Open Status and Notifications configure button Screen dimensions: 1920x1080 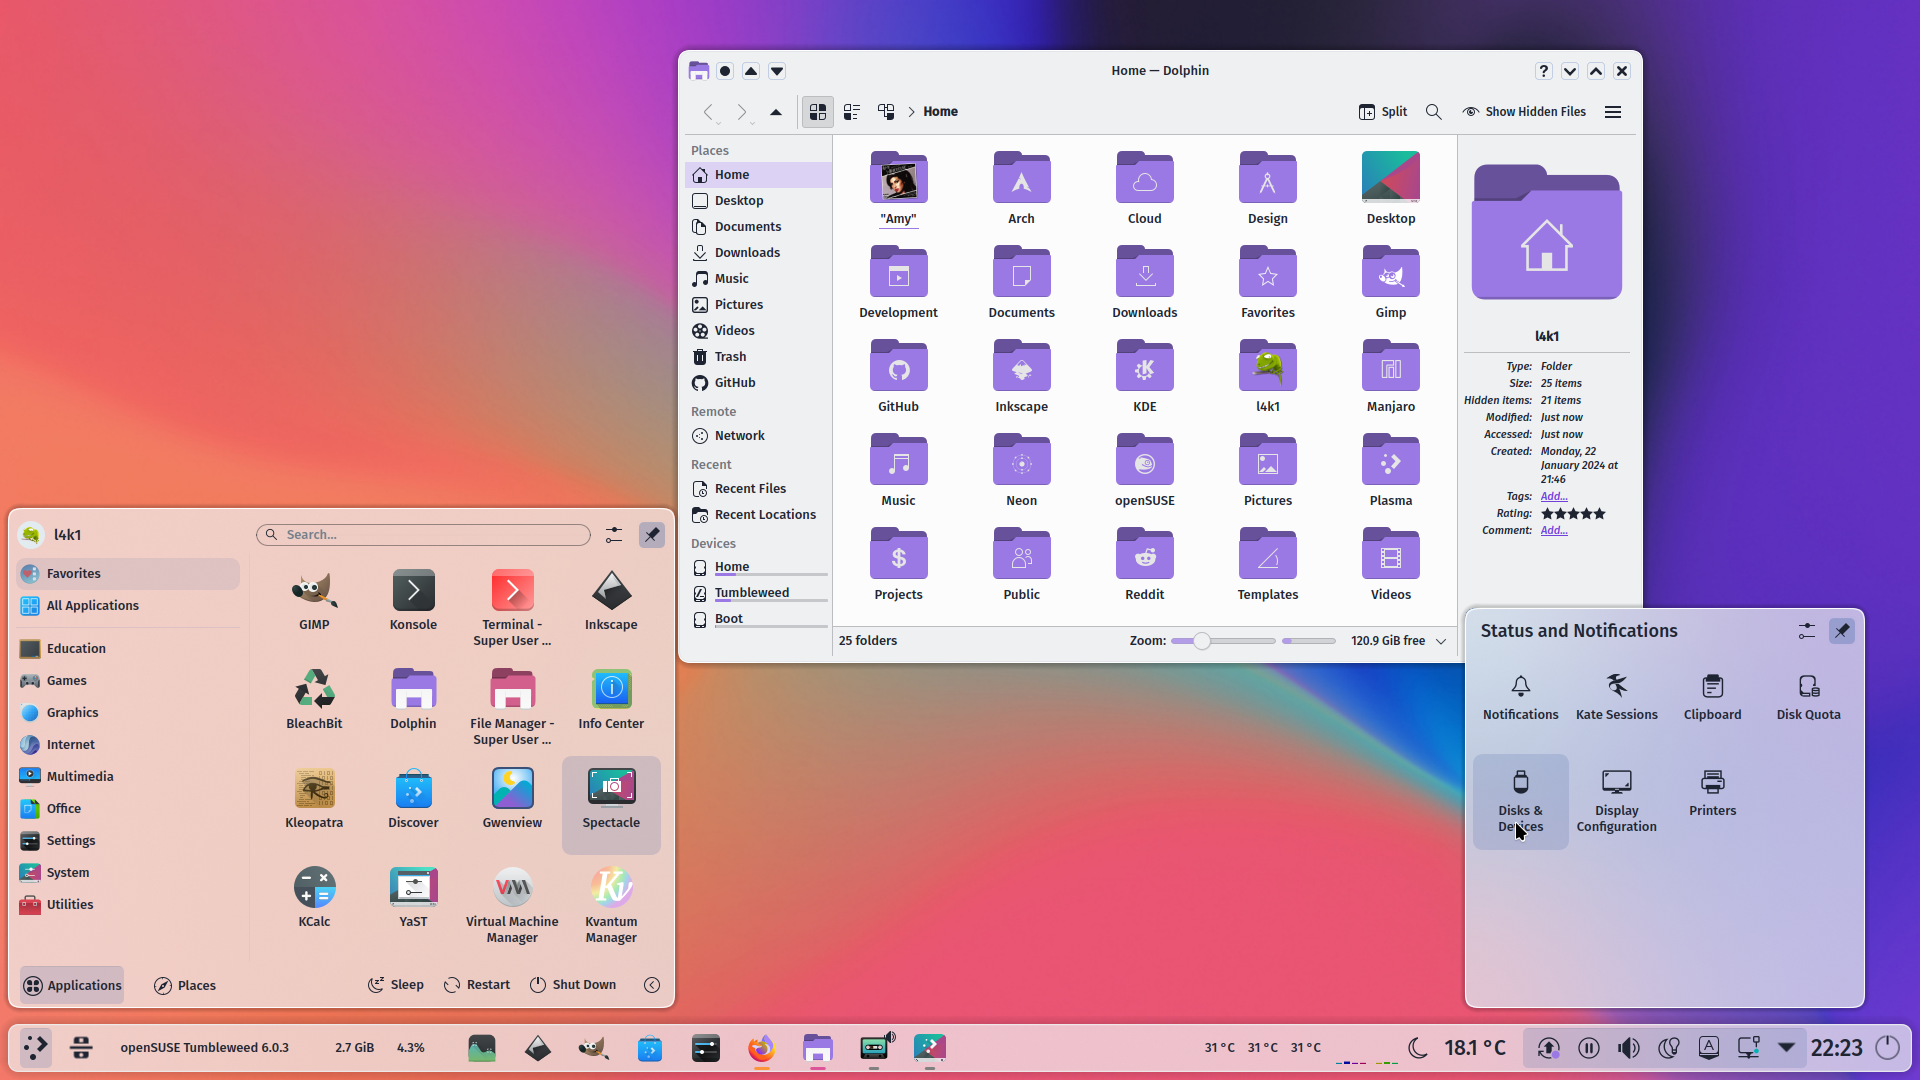1806,631
